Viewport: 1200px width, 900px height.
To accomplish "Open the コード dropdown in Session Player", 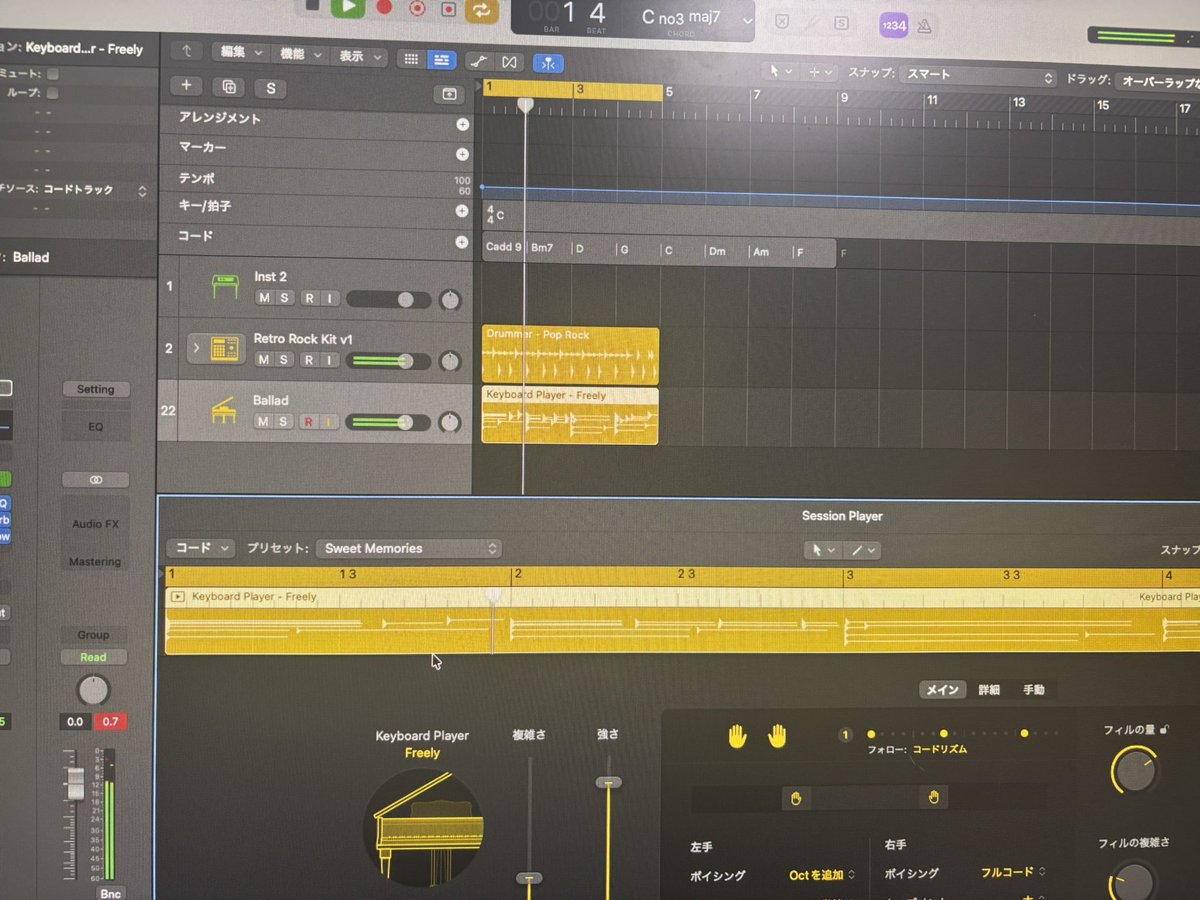I will [x=200, y=548].
